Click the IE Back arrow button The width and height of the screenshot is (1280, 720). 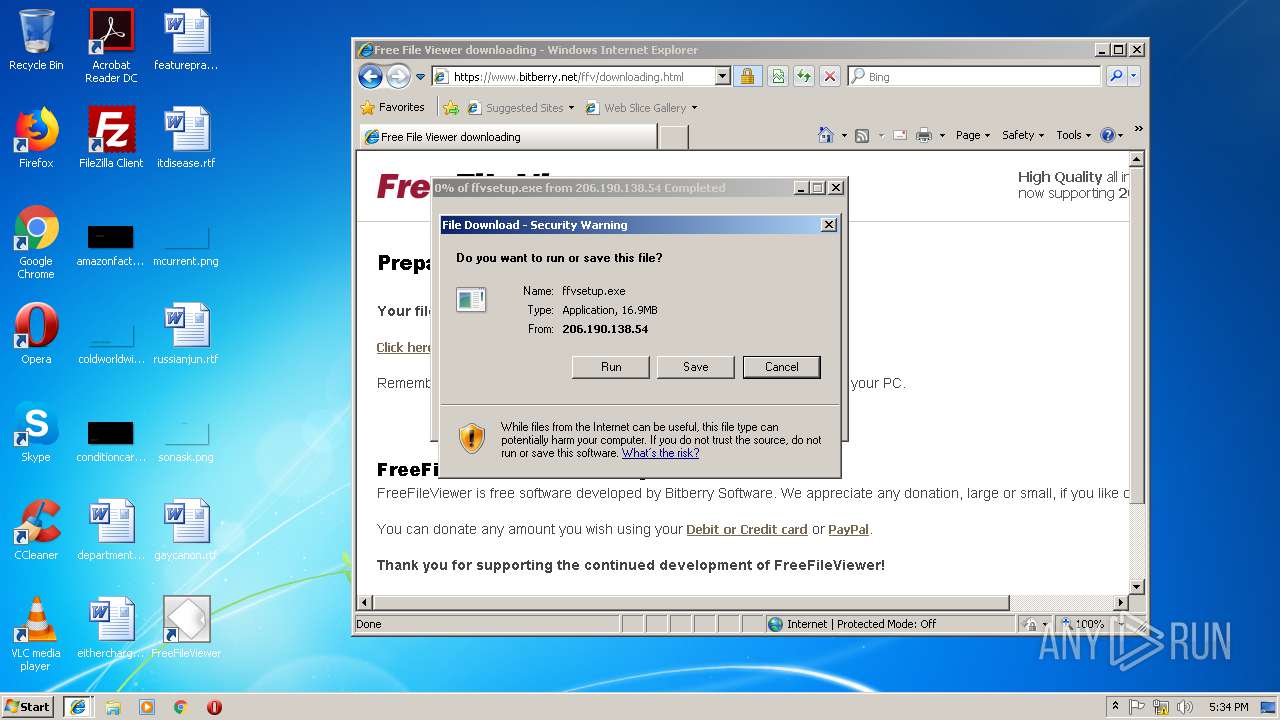(x=370, y=76)
